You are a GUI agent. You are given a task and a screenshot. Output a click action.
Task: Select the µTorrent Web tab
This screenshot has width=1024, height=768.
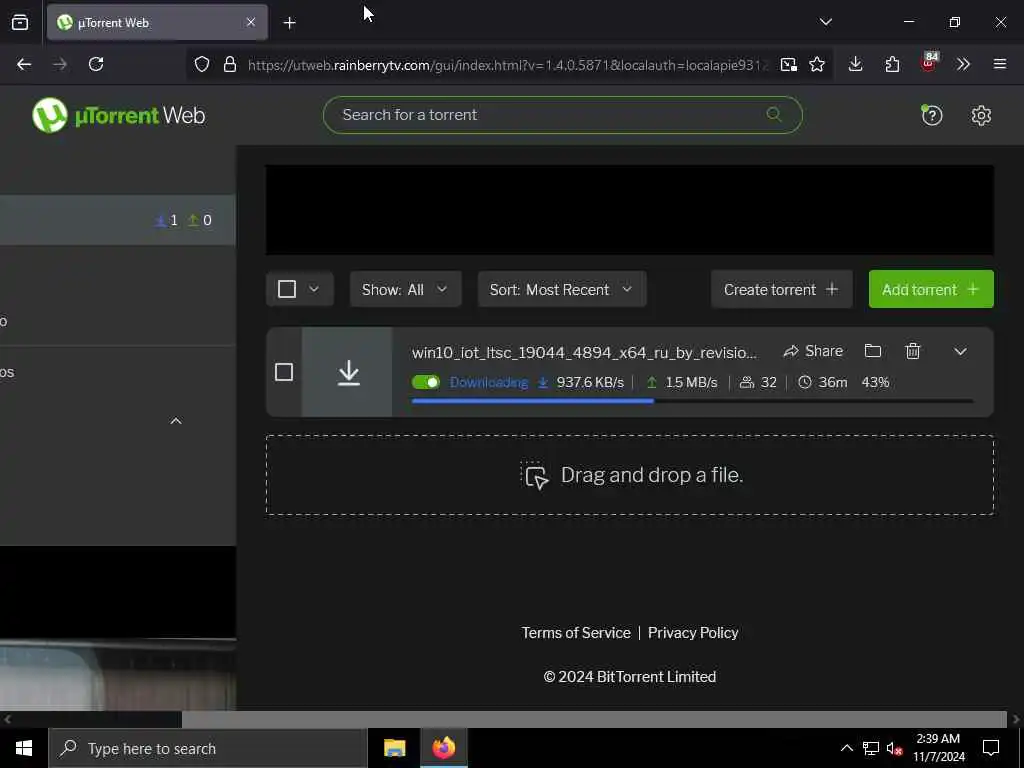coord(157,22)
